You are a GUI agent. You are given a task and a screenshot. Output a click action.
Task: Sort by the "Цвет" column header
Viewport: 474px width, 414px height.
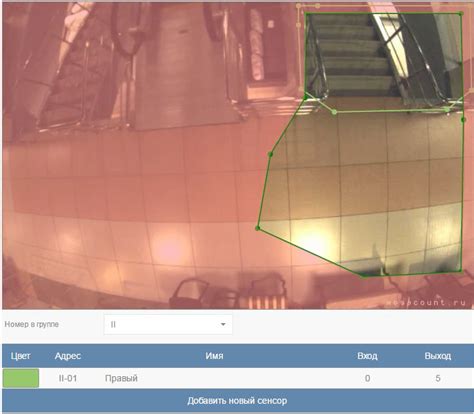coord(21,356)
